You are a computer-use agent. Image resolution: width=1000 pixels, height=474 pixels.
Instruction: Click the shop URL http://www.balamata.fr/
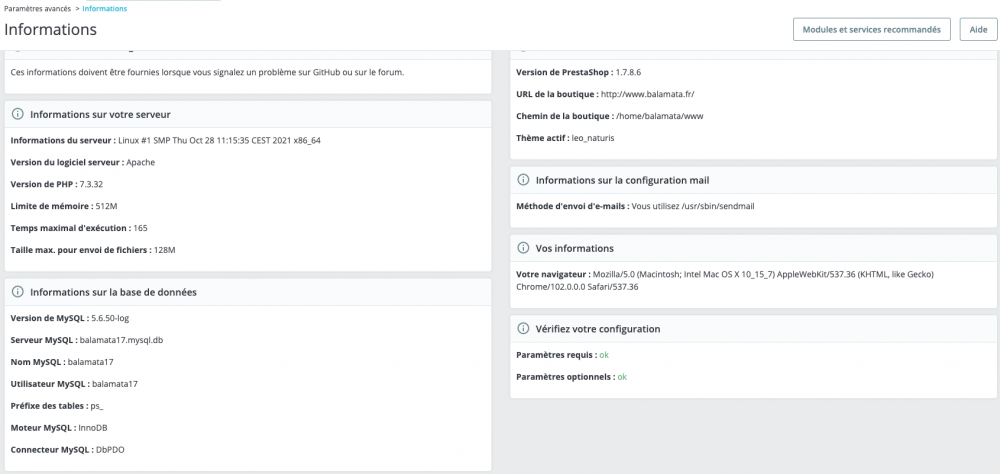pos(647,94)
